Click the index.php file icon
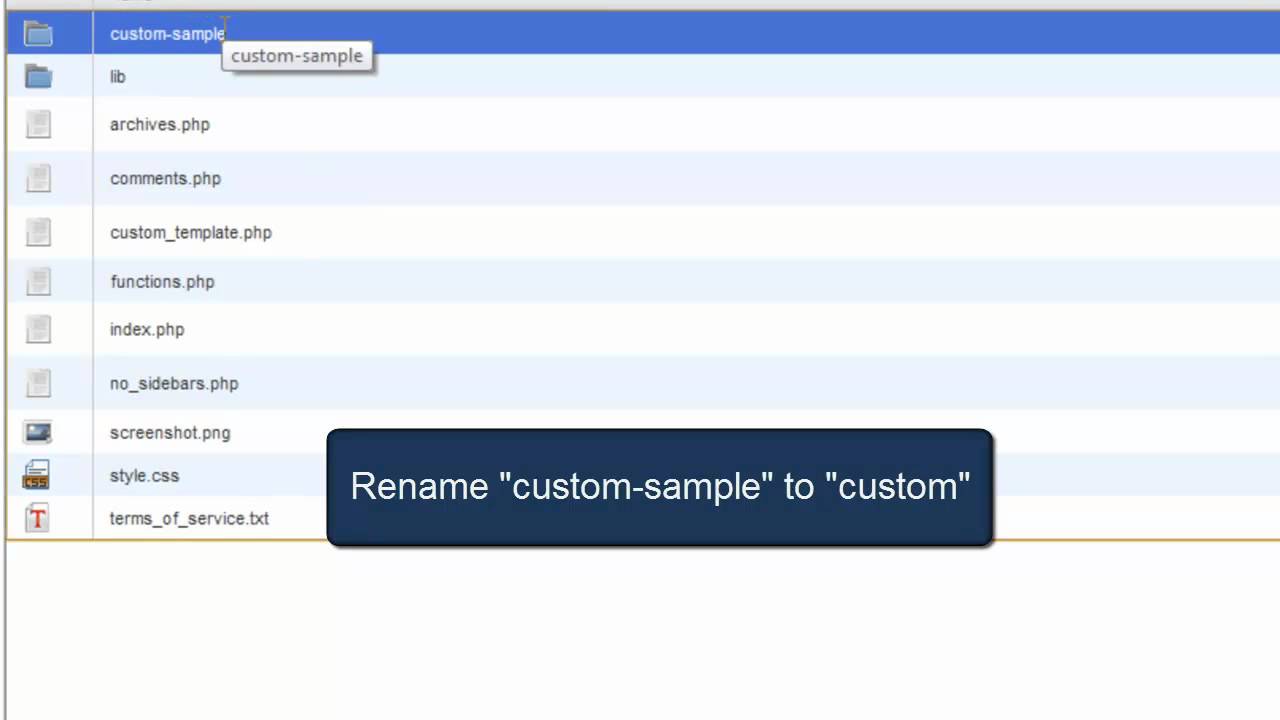Viewport: 1280px width, 720px height. 38,329
